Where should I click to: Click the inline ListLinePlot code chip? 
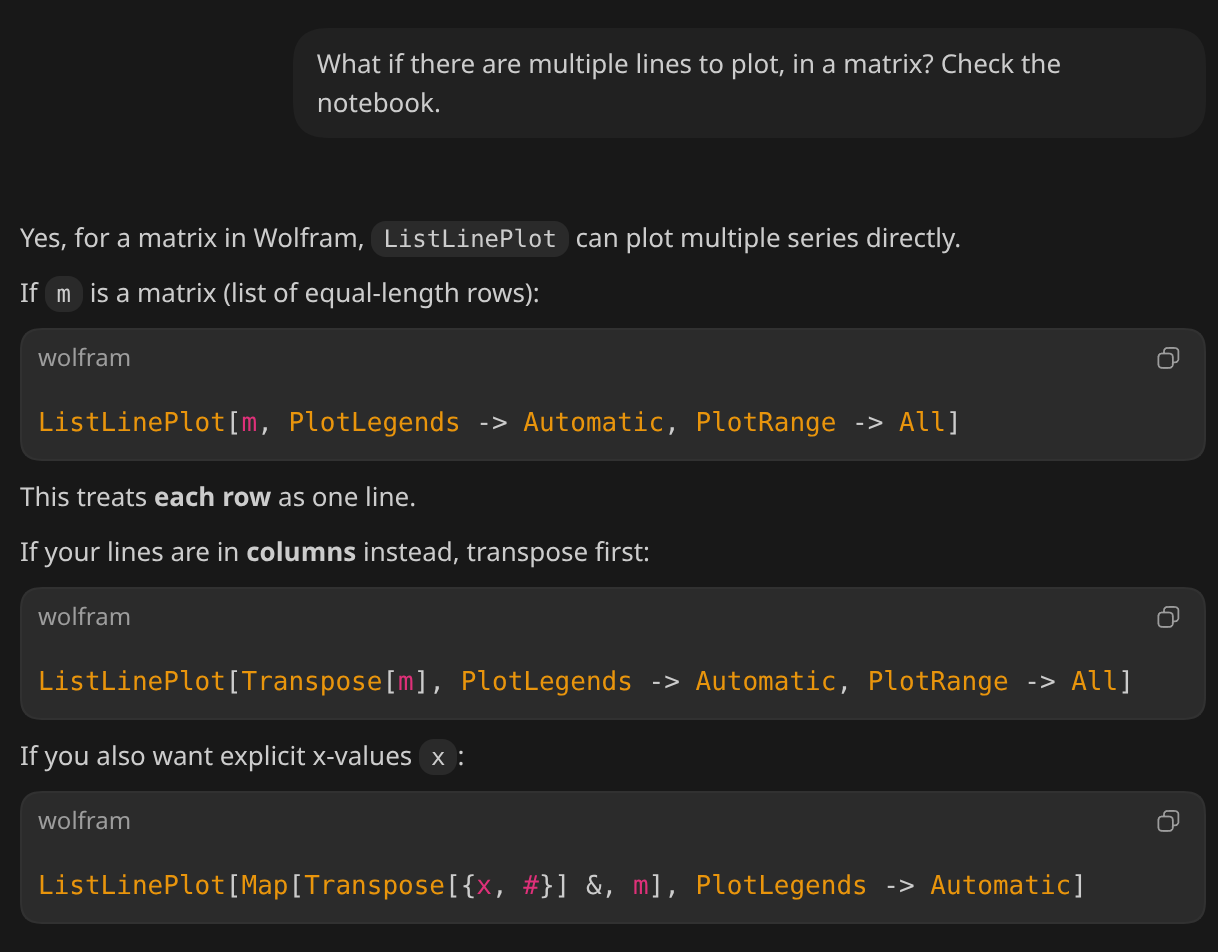[x=469, y=239]
